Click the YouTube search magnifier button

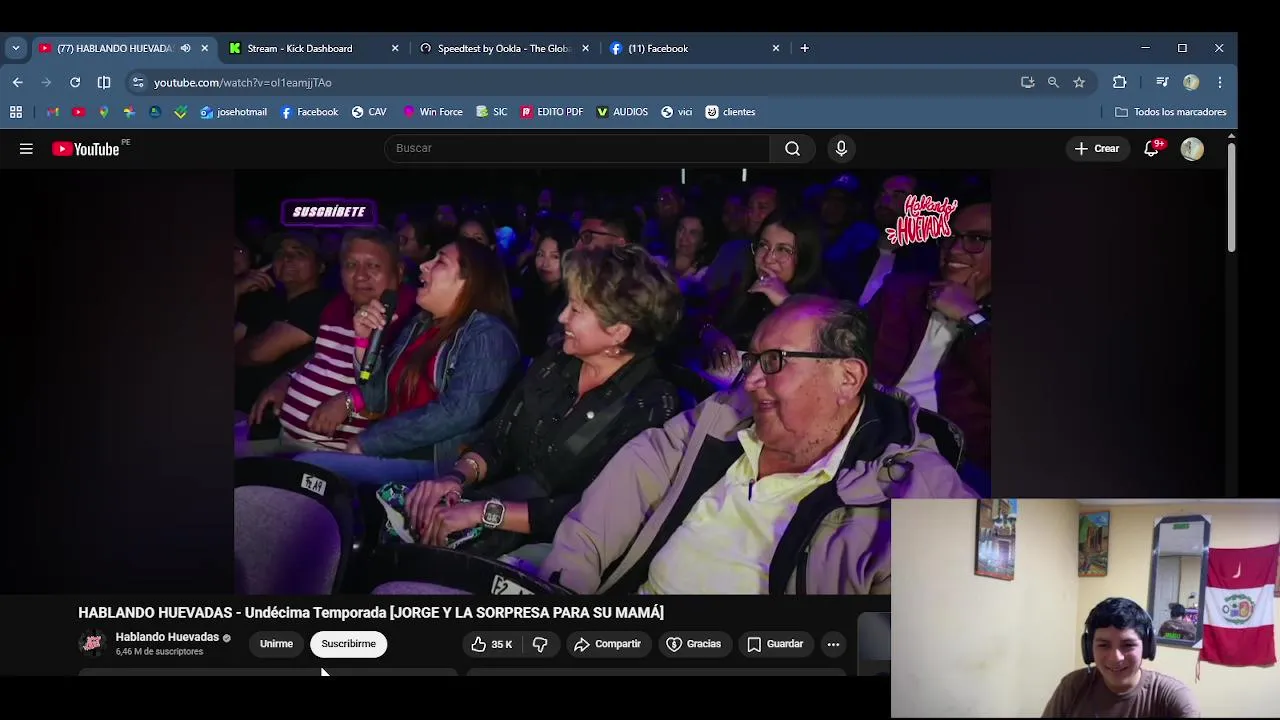(x=792, y=149)
